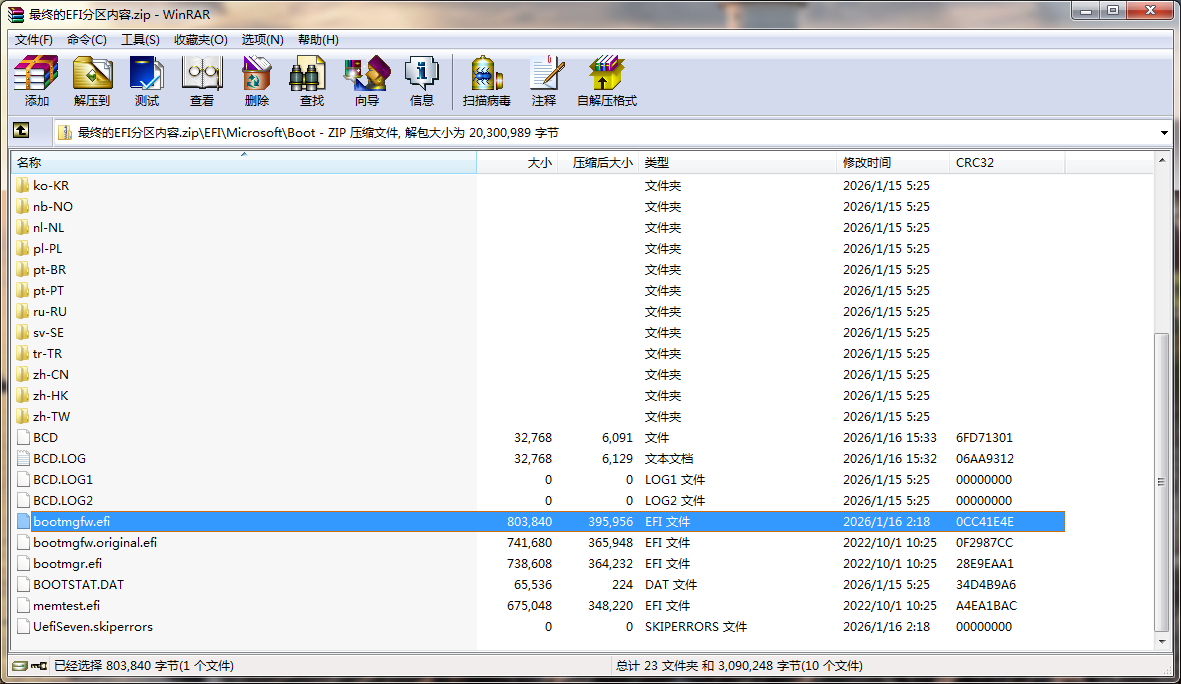Select the bootmgfw.original.efi file
The width and height of the screenshot is (1181, 684).
[95, 542]
